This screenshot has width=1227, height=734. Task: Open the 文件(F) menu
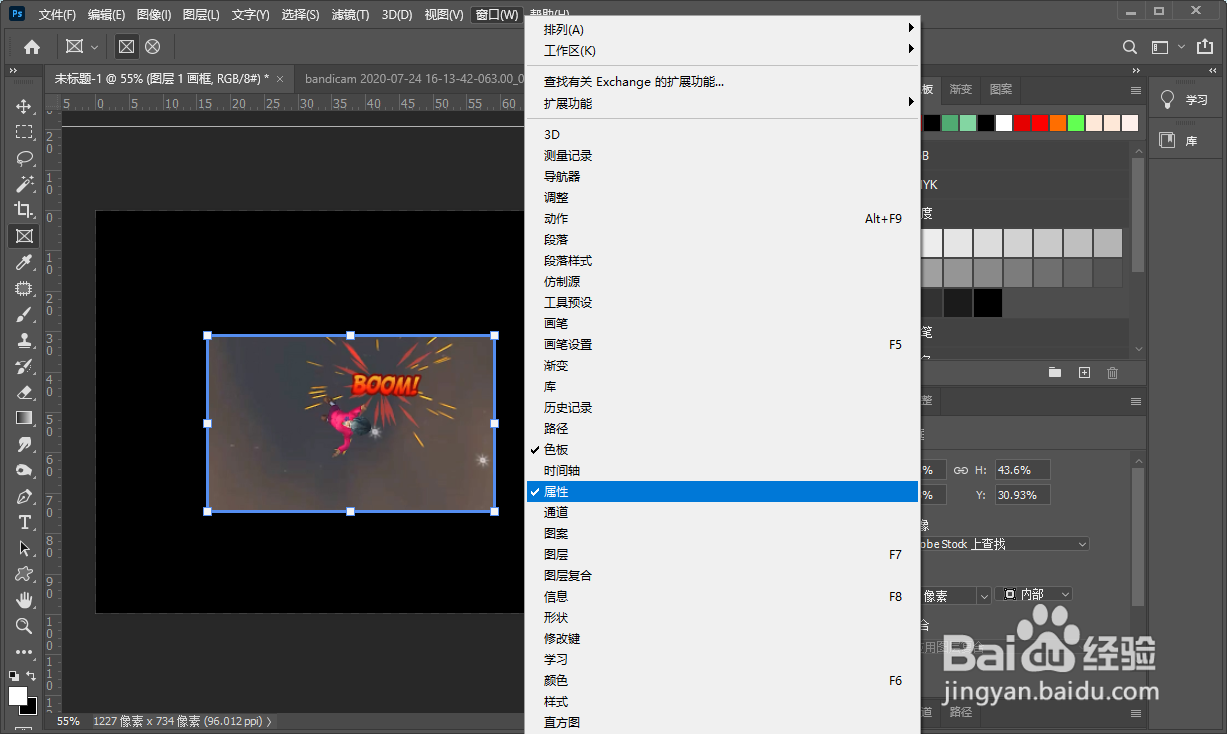click(x=57, y=15)
